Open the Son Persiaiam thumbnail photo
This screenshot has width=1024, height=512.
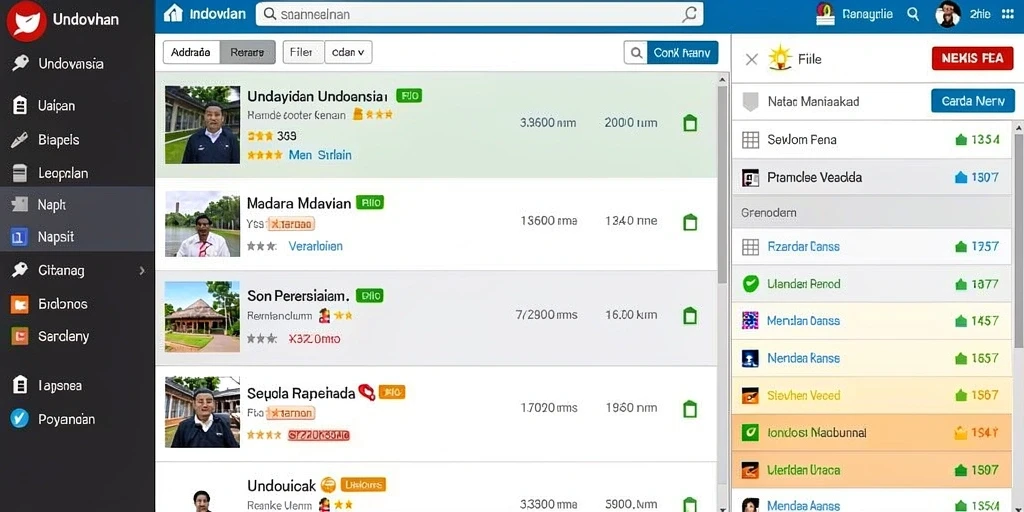pyautogui.click(x=202, y=316)
